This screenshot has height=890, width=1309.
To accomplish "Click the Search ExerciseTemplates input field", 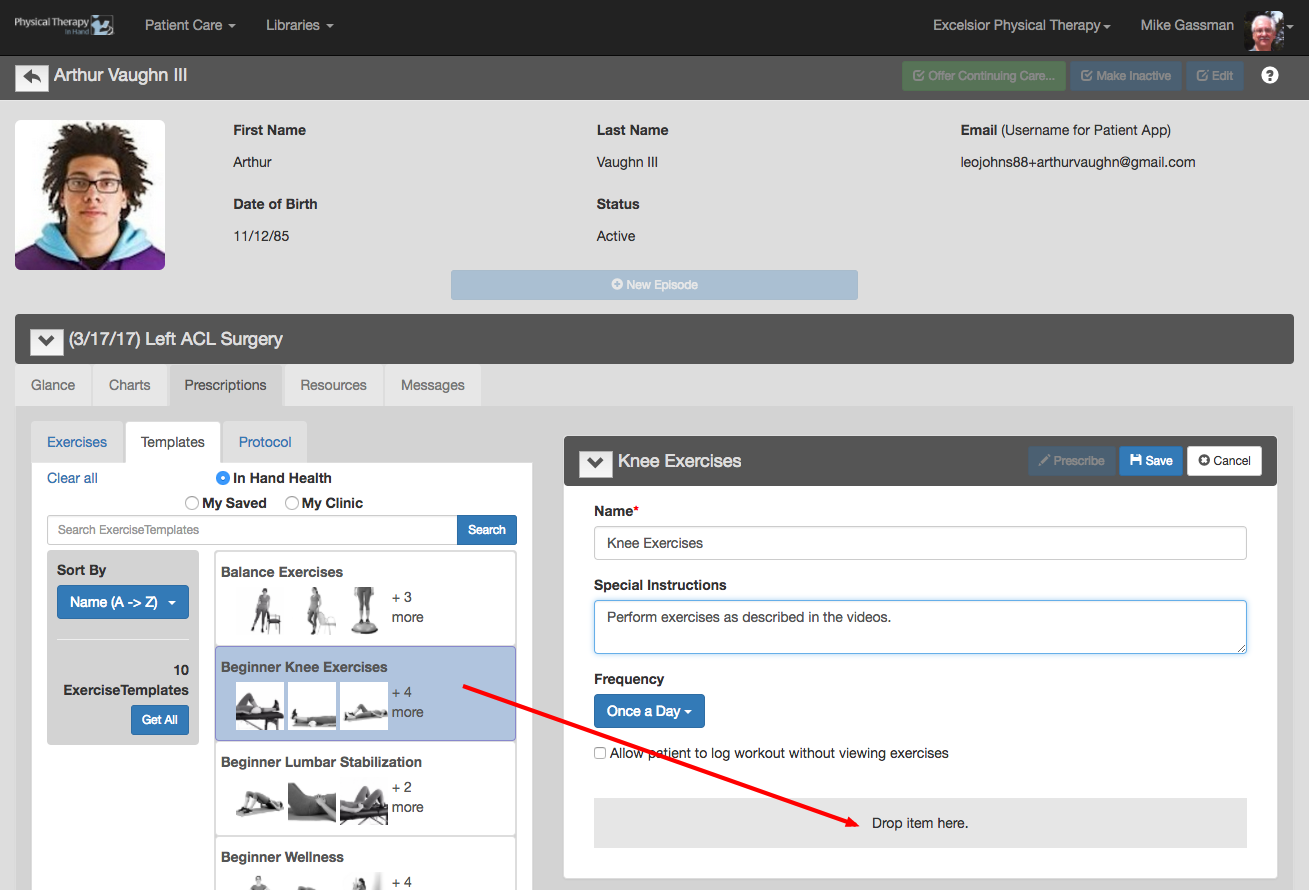I will coord(252,530).
